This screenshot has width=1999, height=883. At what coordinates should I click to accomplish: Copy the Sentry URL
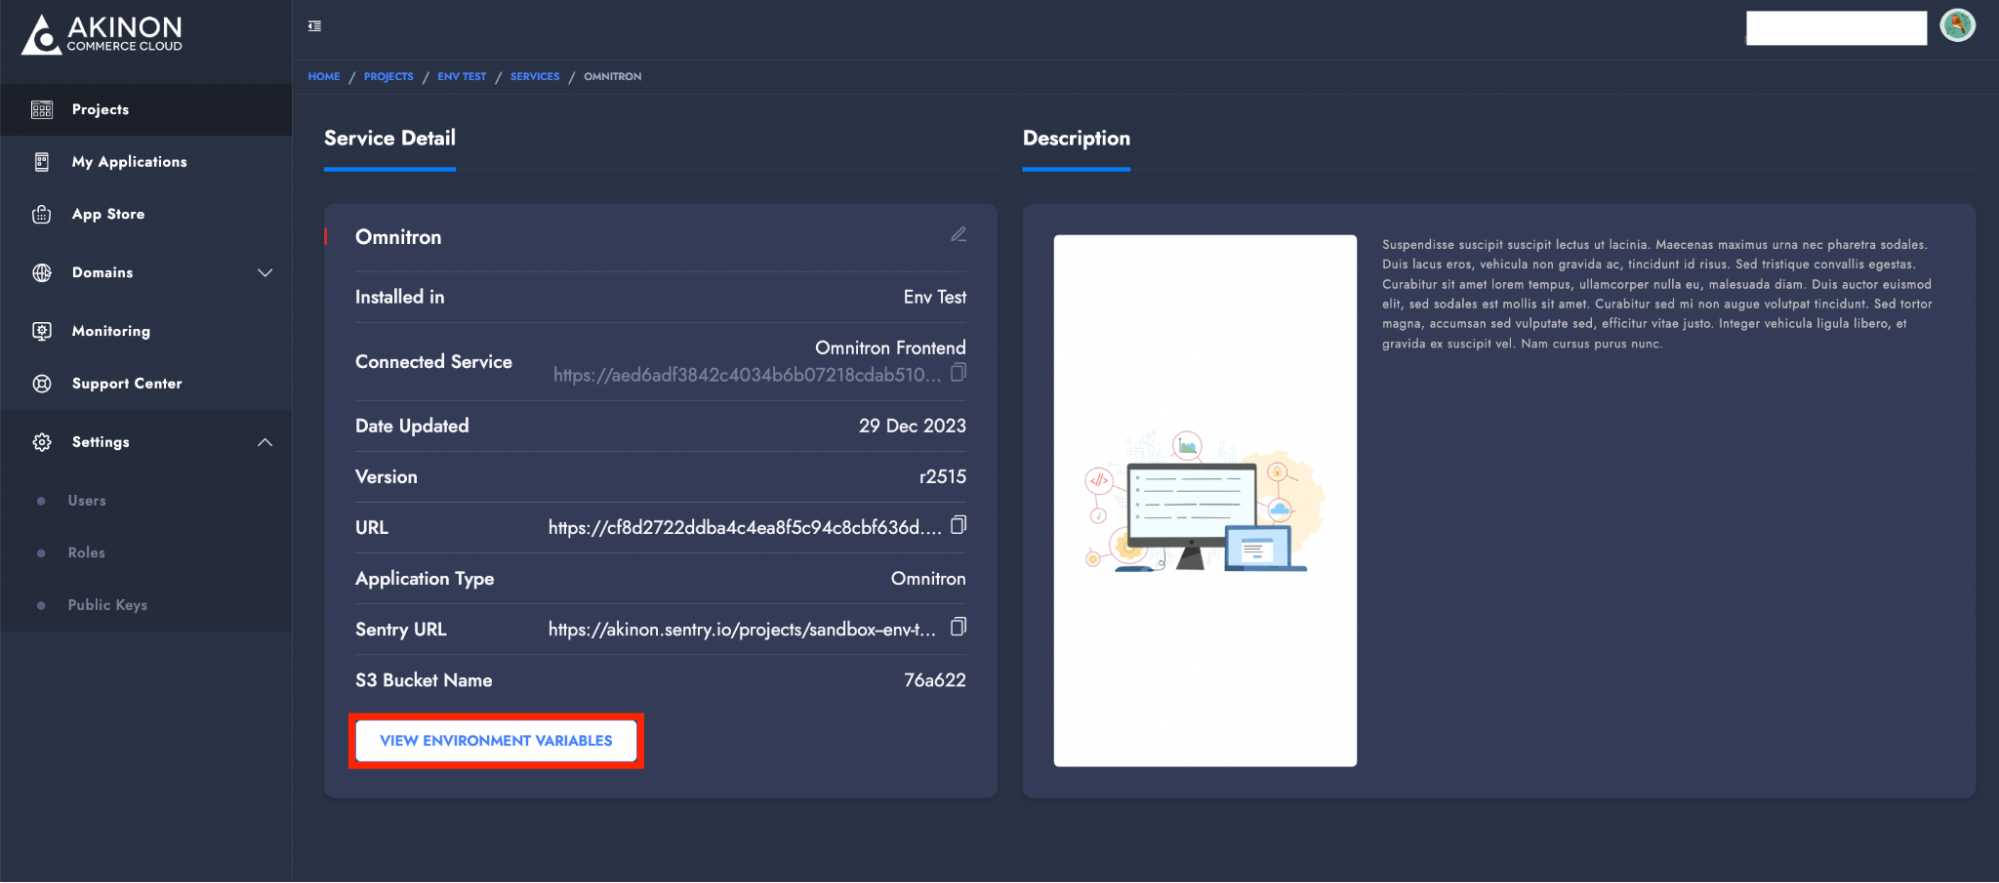pos(958,627)
